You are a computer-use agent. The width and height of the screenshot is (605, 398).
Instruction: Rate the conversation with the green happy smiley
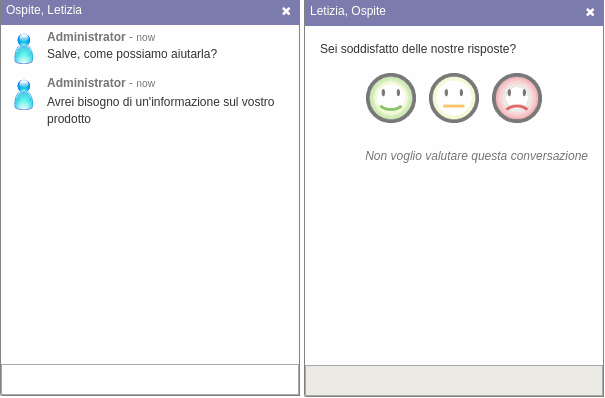(391, 98)
